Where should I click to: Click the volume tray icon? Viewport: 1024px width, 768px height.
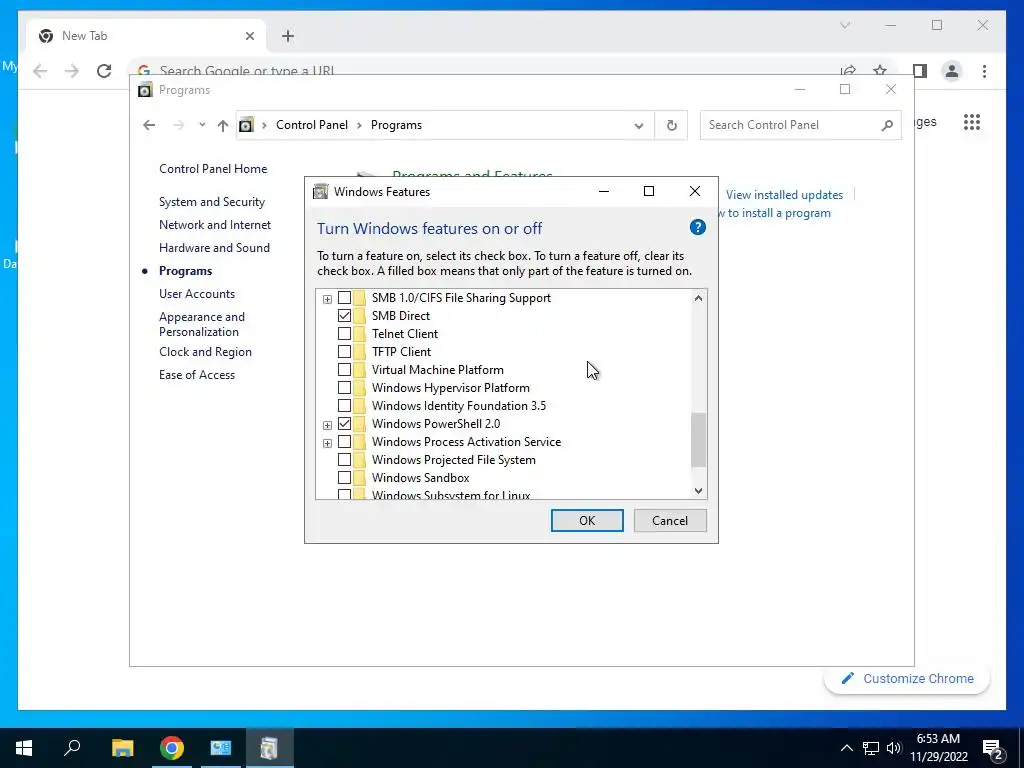(894, 748)
